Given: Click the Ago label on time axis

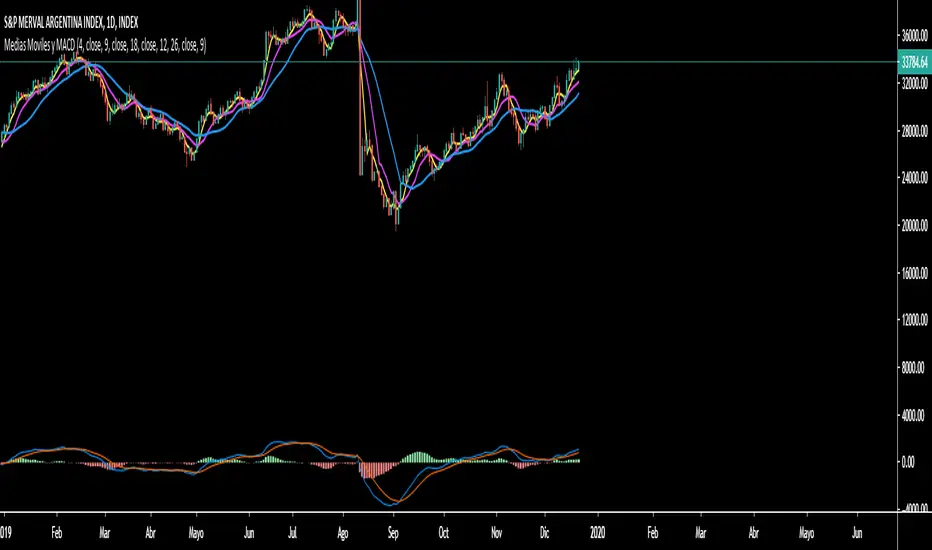Looking at the screenshot, I should point(343,533).
